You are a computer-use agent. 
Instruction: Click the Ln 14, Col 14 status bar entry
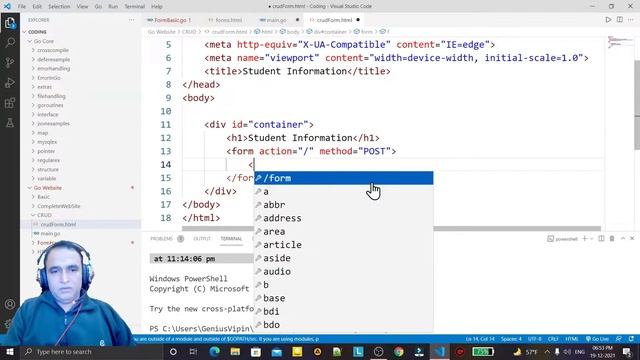[x=480, y=339]
